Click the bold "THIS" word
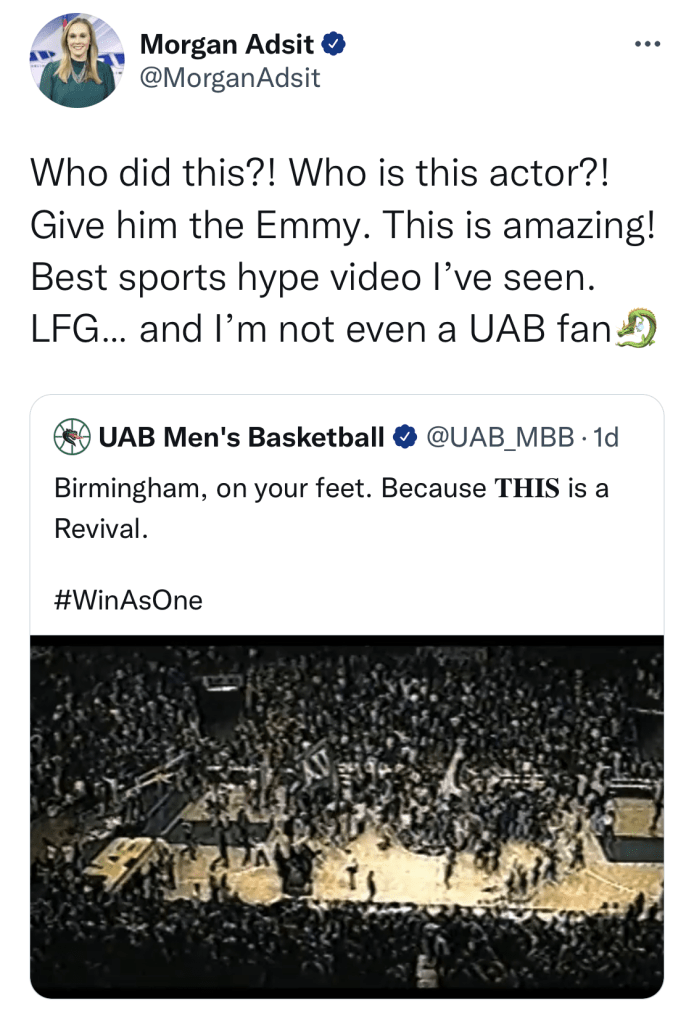 [x=527, y=490]
